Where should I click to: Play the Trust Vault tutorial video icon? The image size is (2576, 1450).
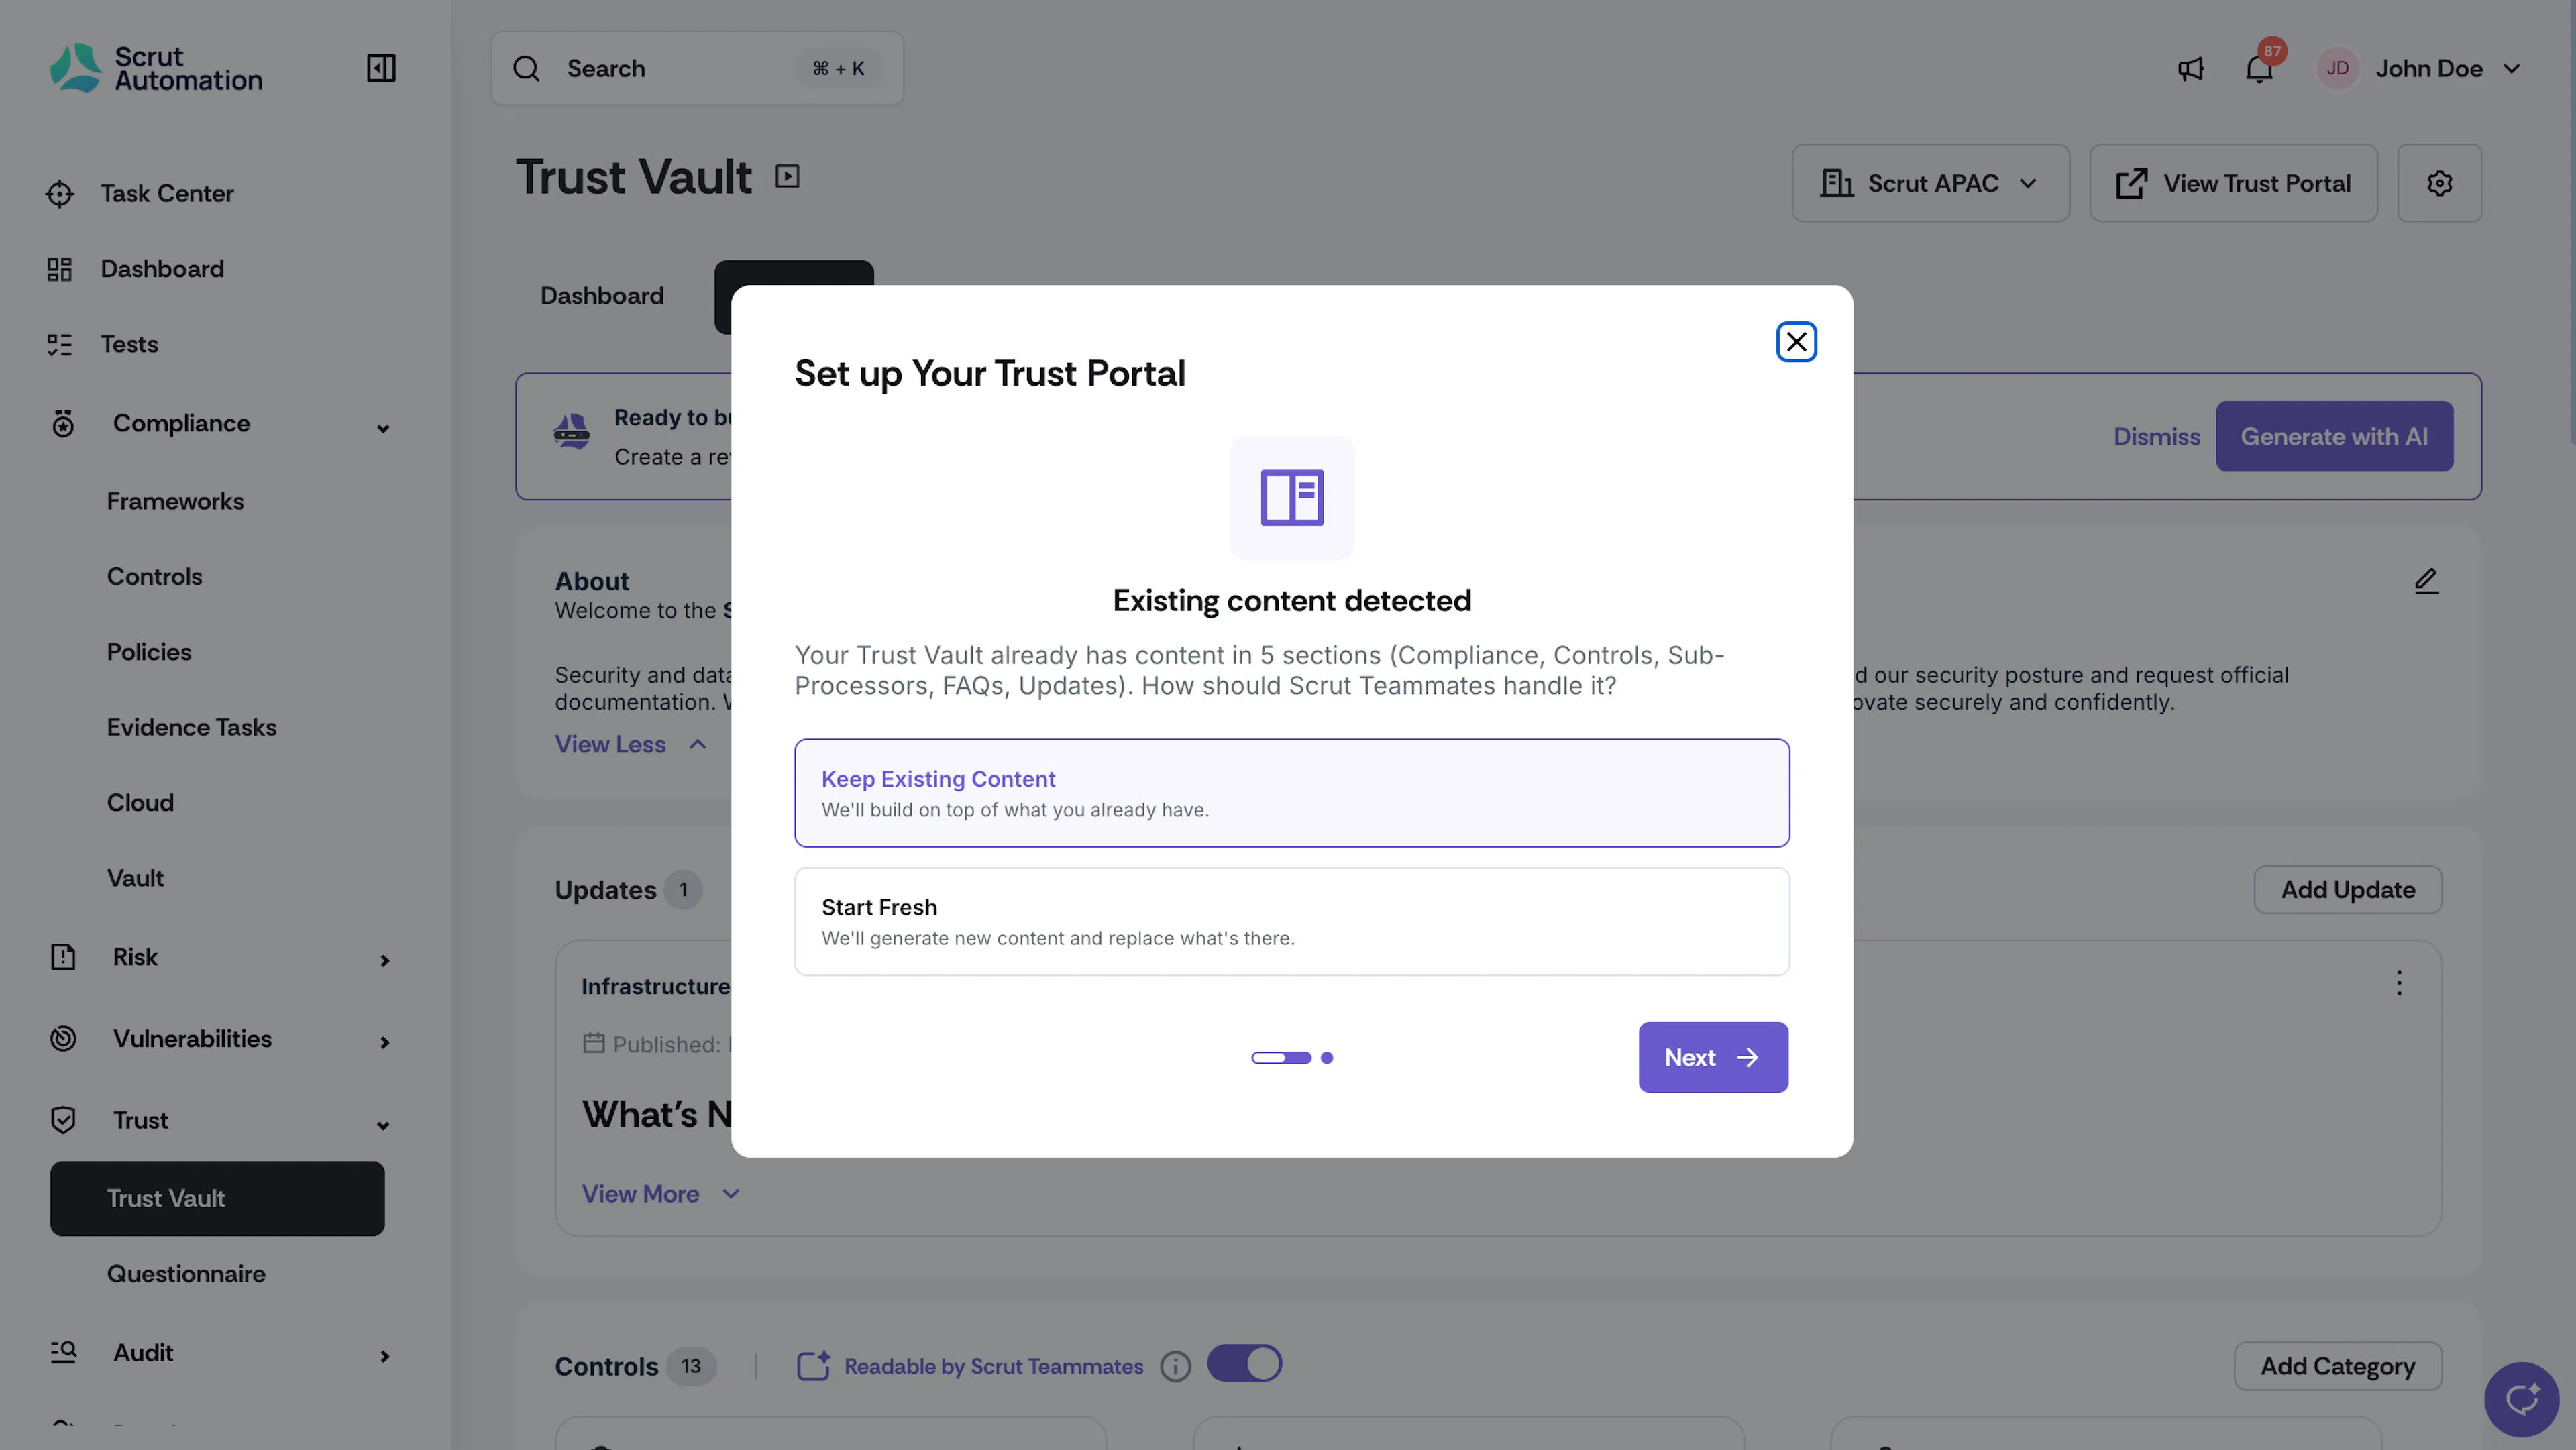coord(788,177)
